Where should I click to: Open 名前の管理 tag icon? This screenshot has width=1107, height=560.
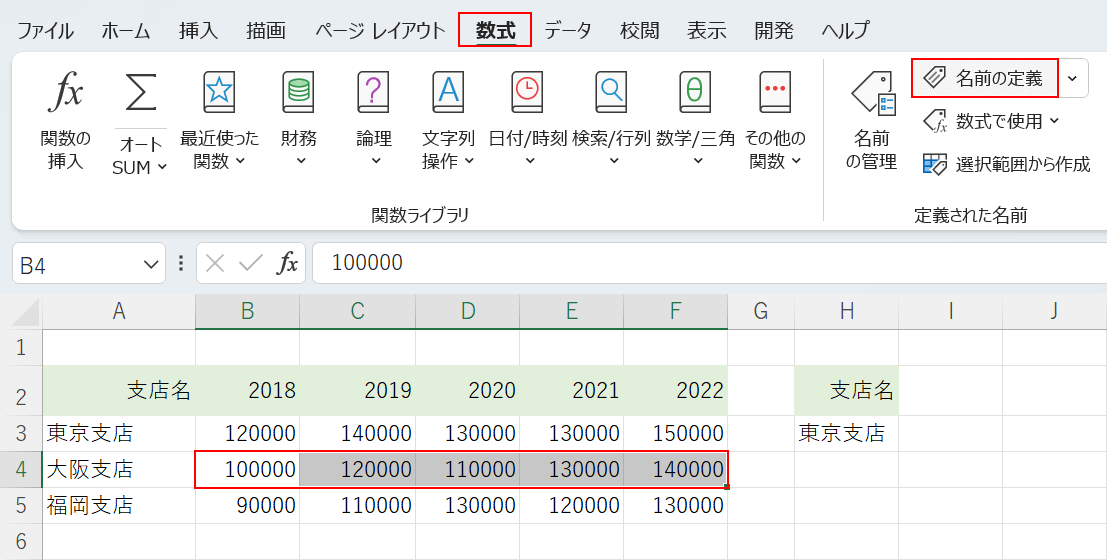[872, 95]
